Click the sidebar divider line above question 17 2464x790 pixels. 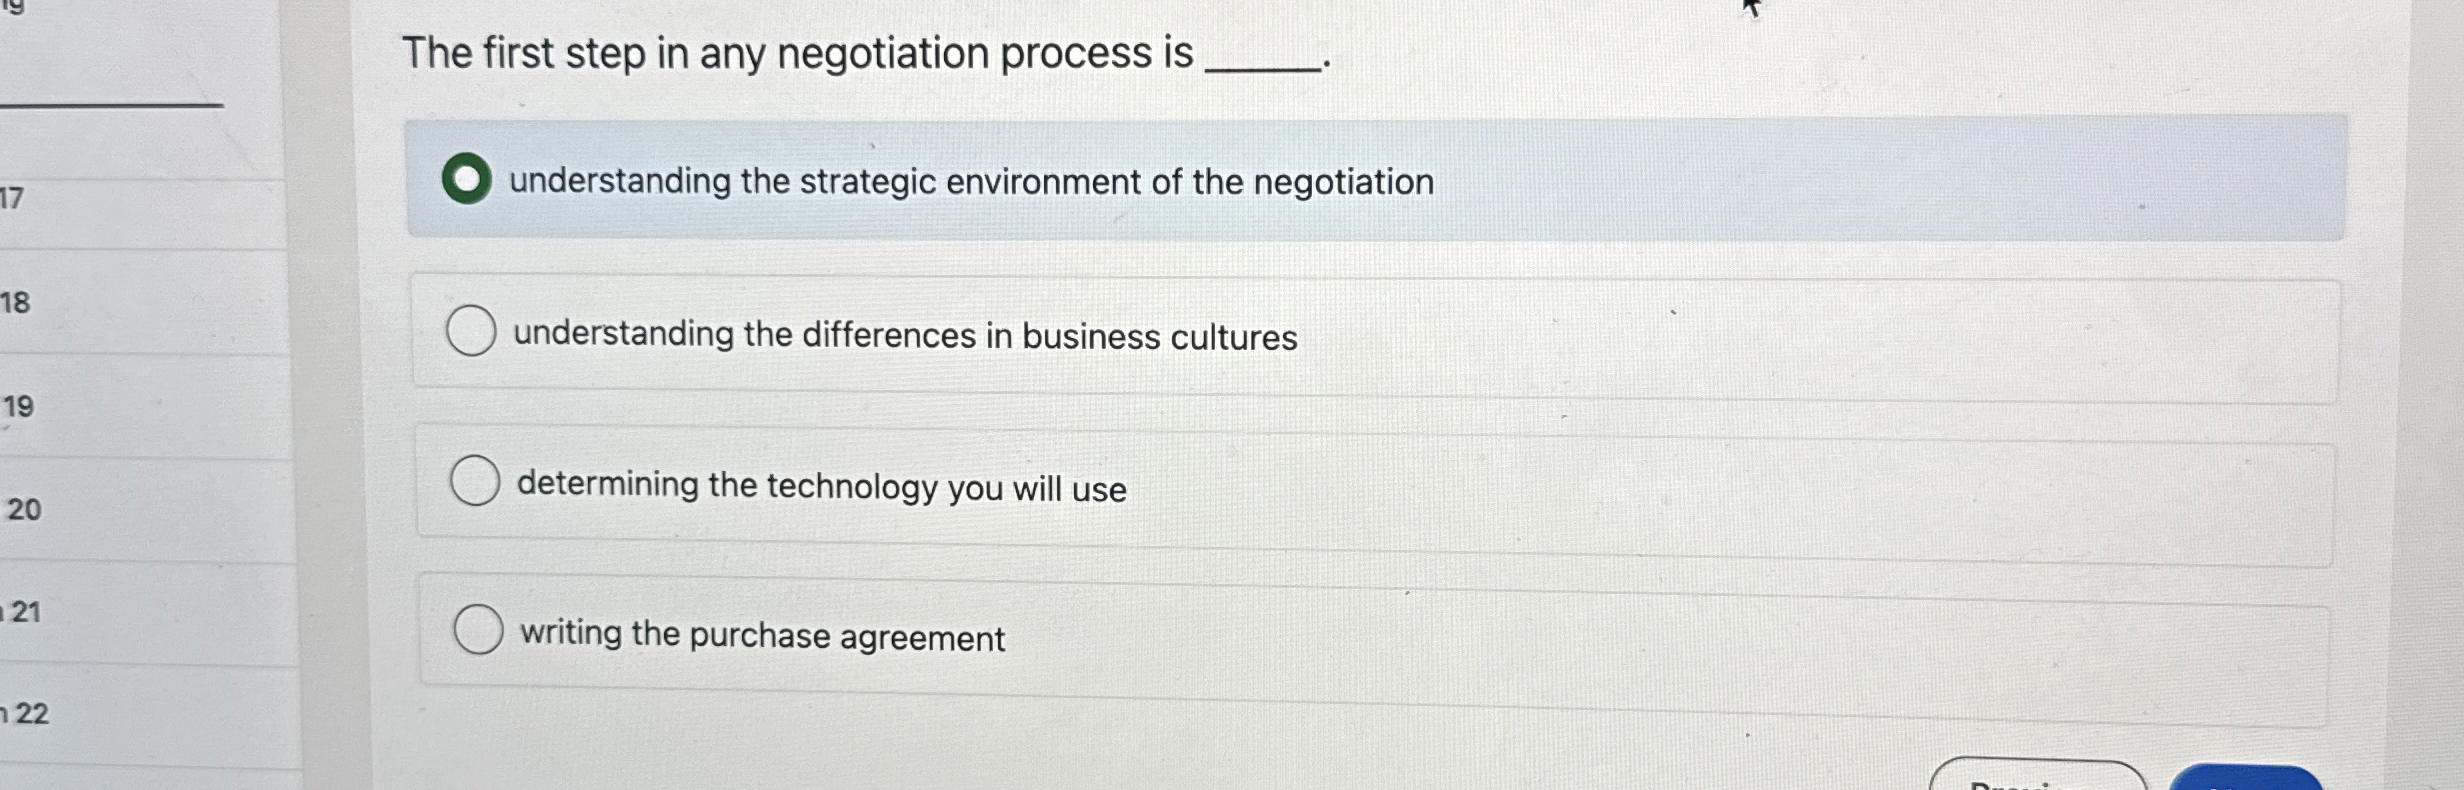click(110, 105)
